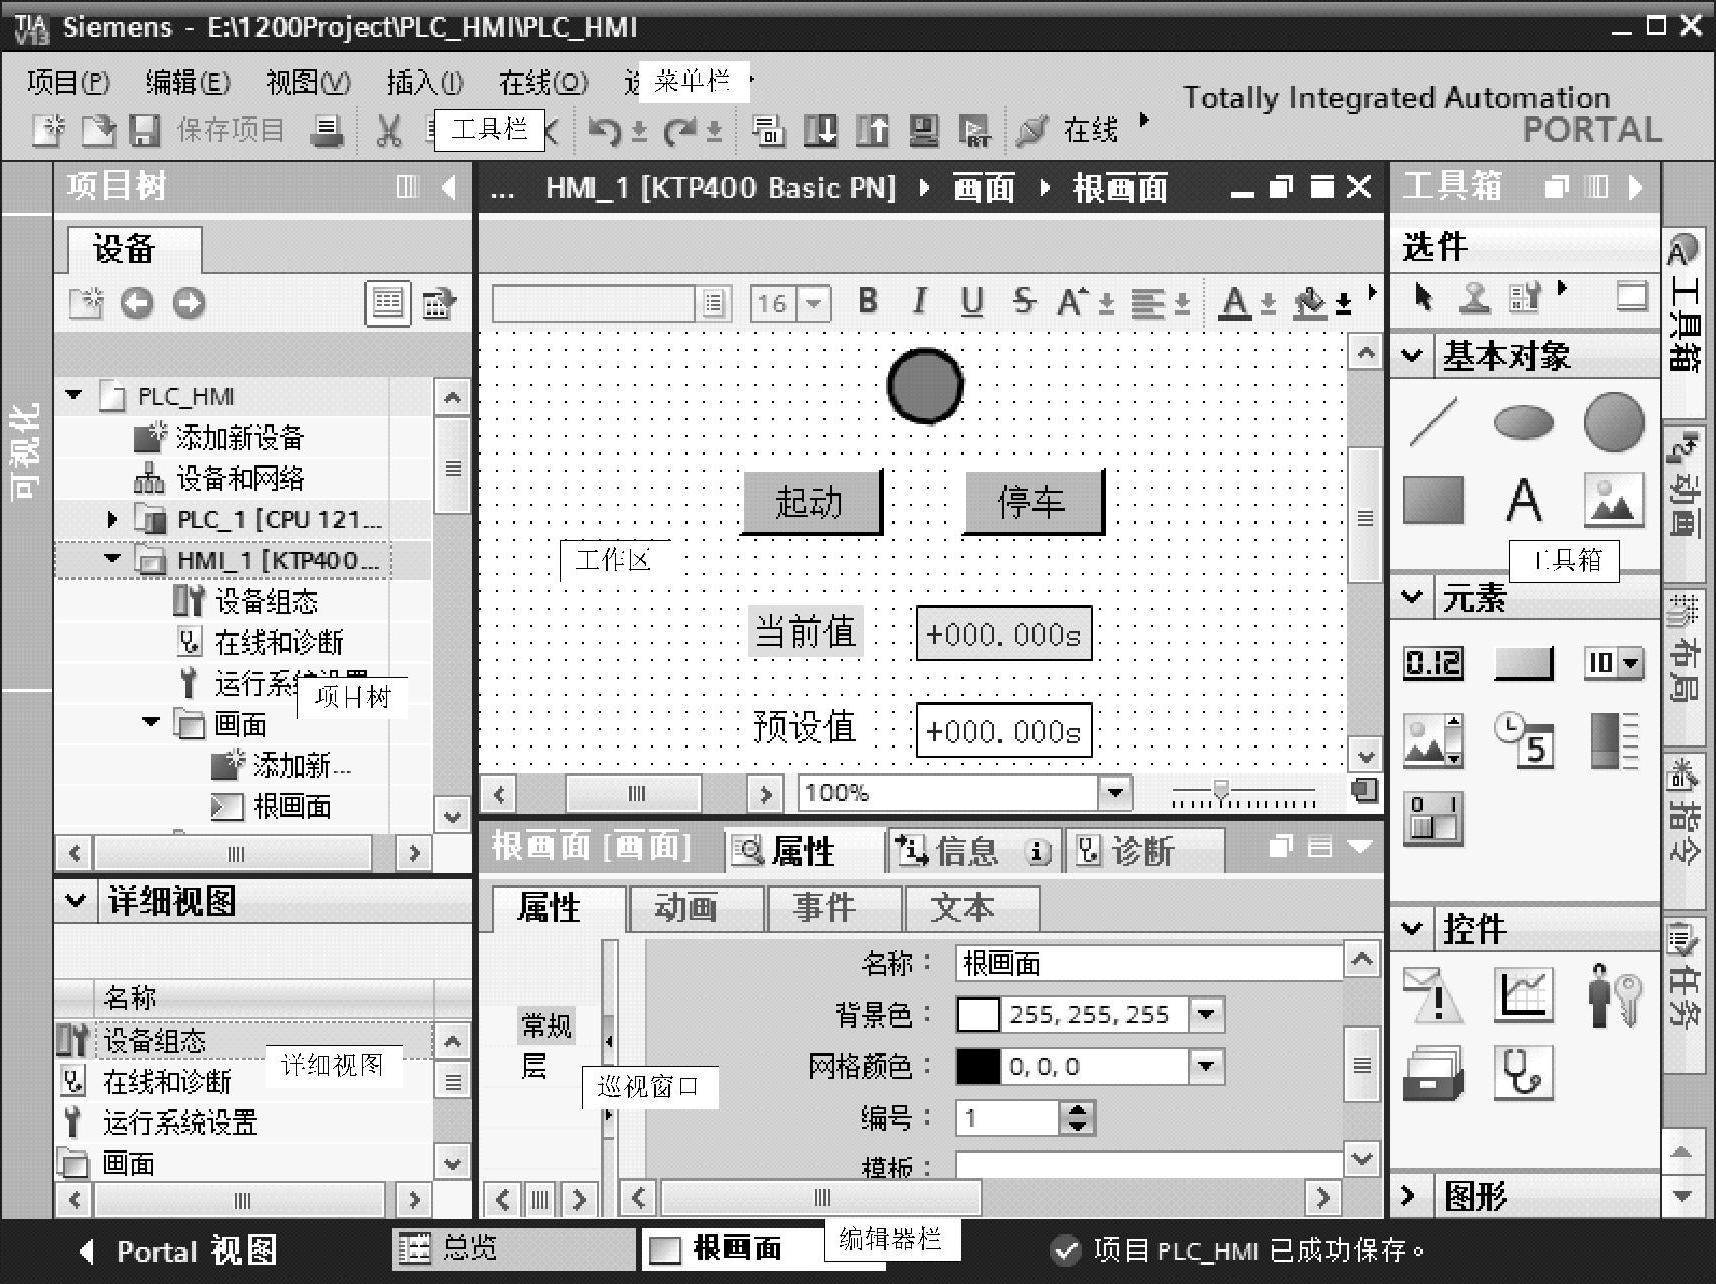
Task: Open 网格颜色 color dropdown
Action: tap(1207, 1066)
